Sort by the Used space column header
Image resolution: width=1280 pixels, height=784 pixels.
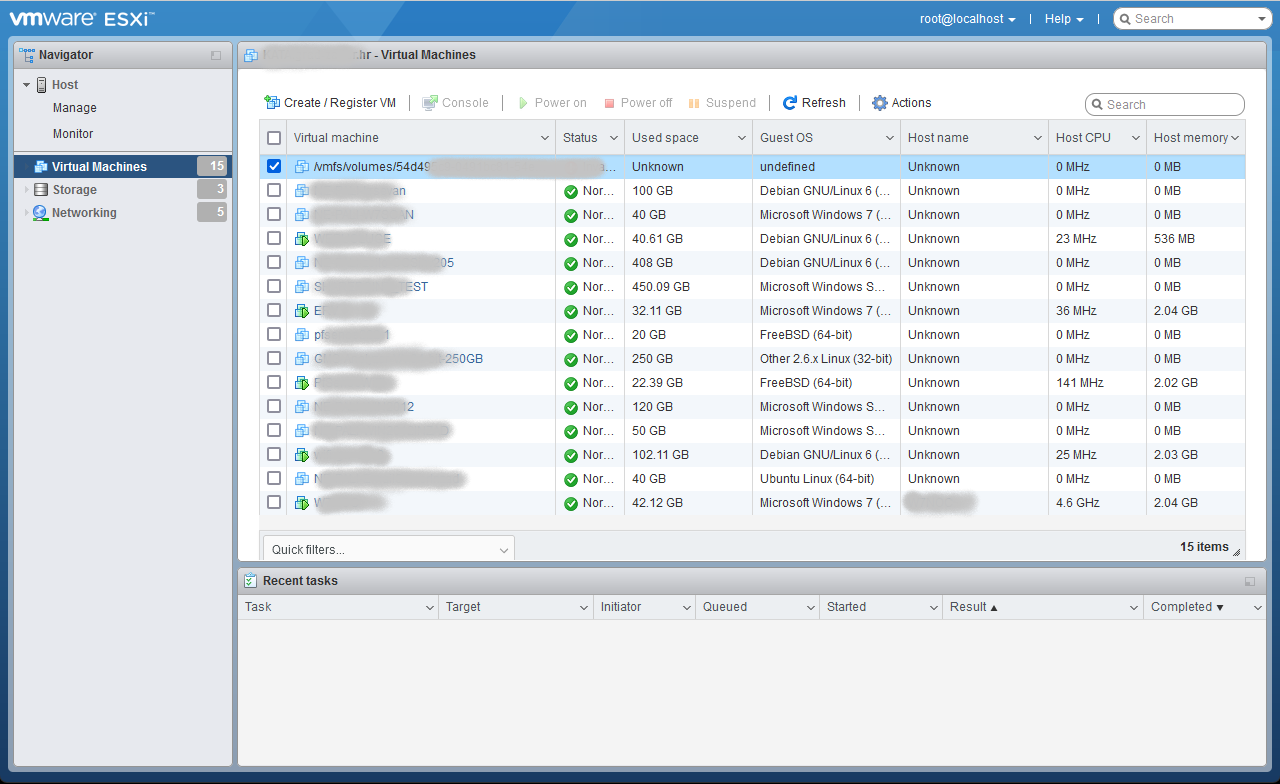coord(665,138)
